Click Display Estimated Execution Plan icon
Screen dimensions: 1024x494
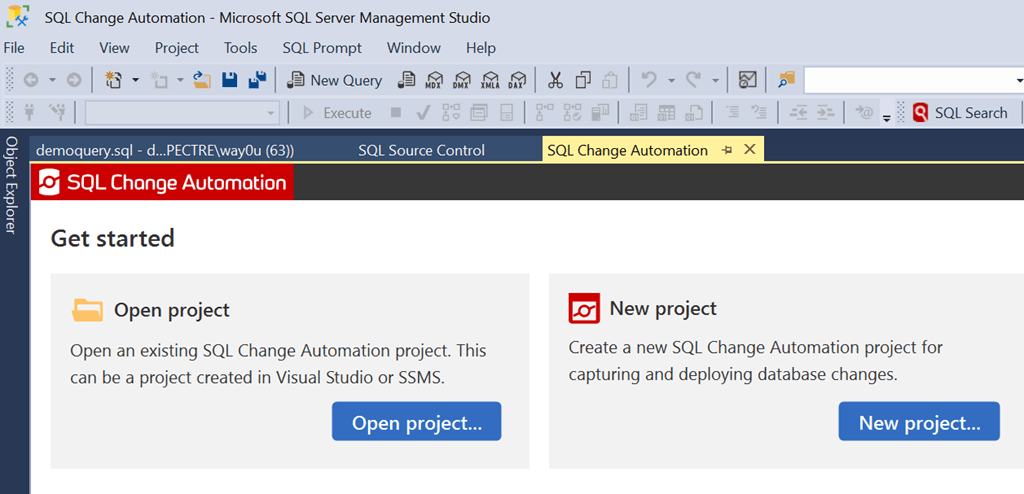(451, 112)
